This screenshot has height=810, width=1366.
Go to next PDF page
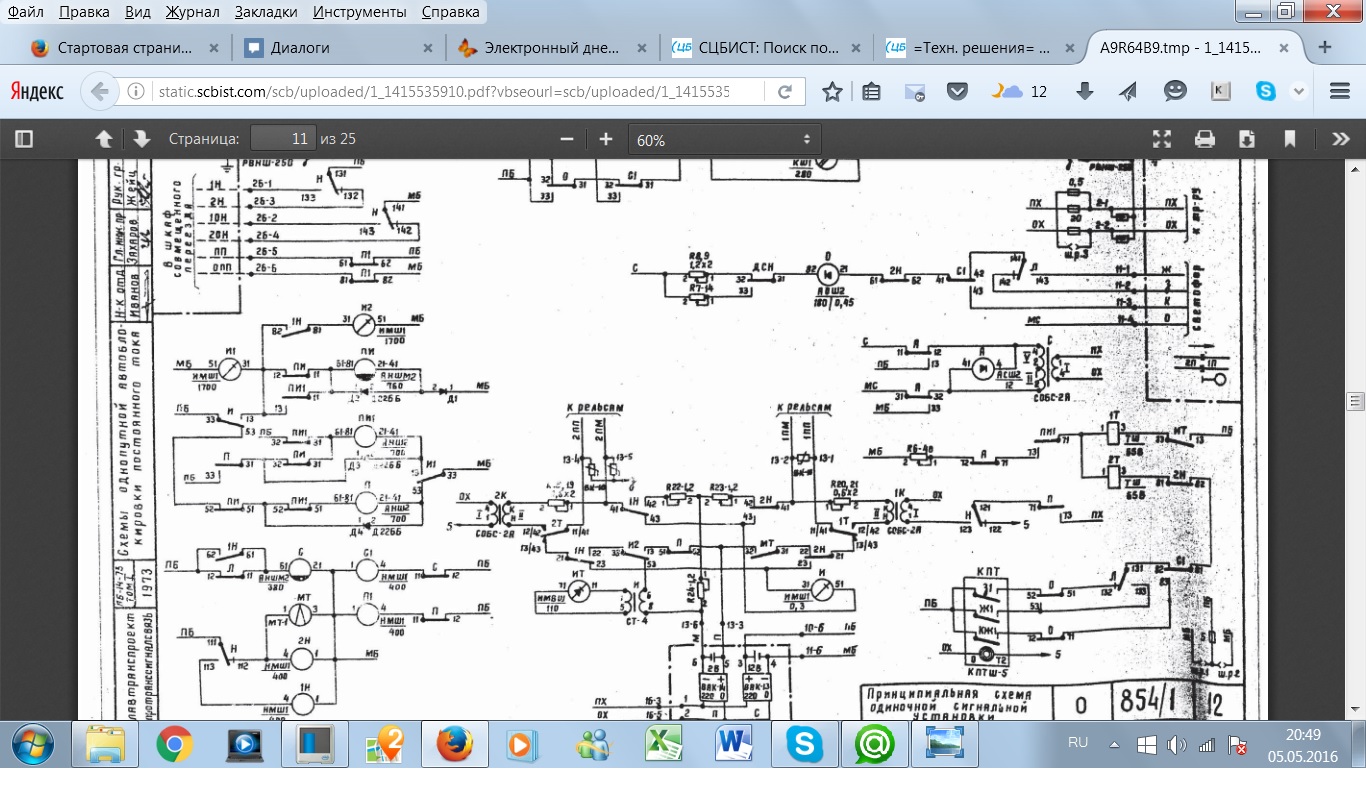pos(141,140)
